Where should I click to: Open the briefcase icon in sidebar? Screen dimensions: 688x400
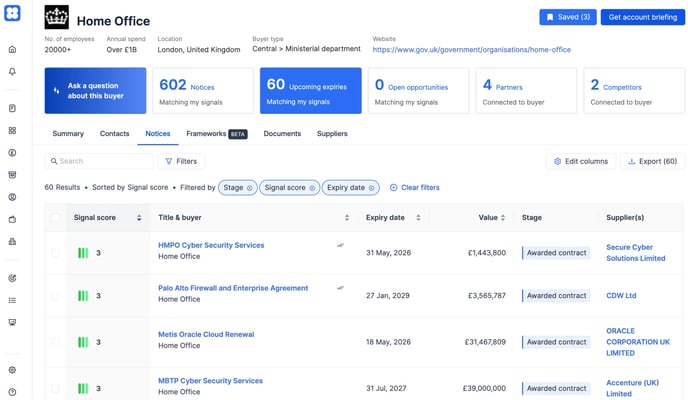12,219
